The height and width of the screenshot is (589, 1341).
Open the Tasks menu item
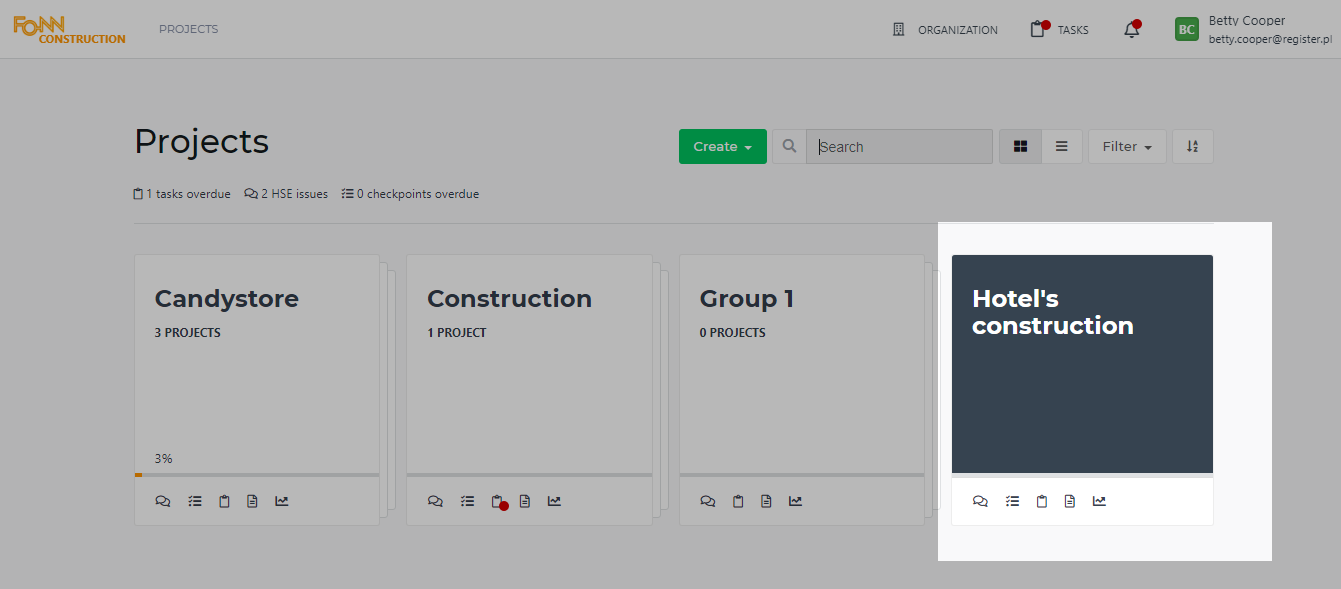click(1060, 30)
